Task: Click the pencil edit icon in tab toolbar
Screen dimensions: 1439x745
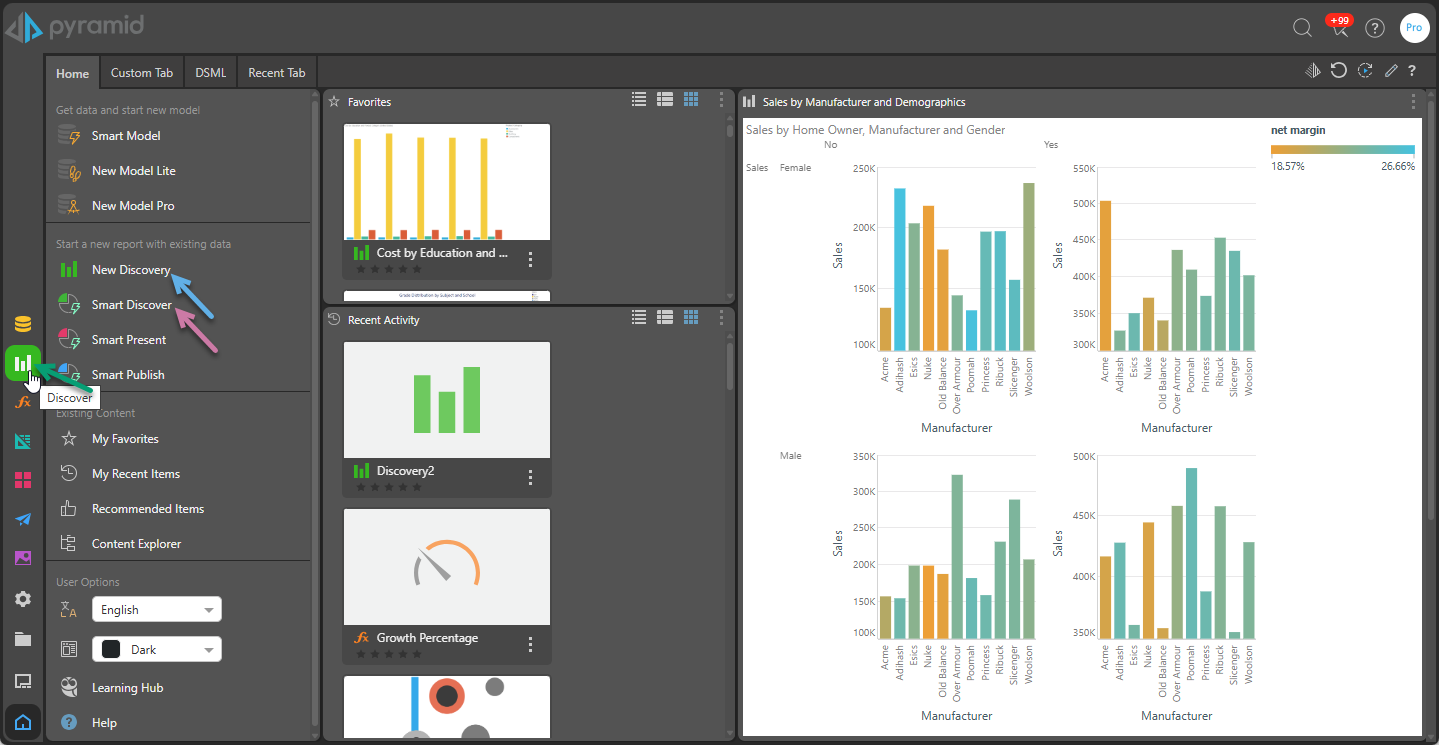Action: [x=1391, y=71]
